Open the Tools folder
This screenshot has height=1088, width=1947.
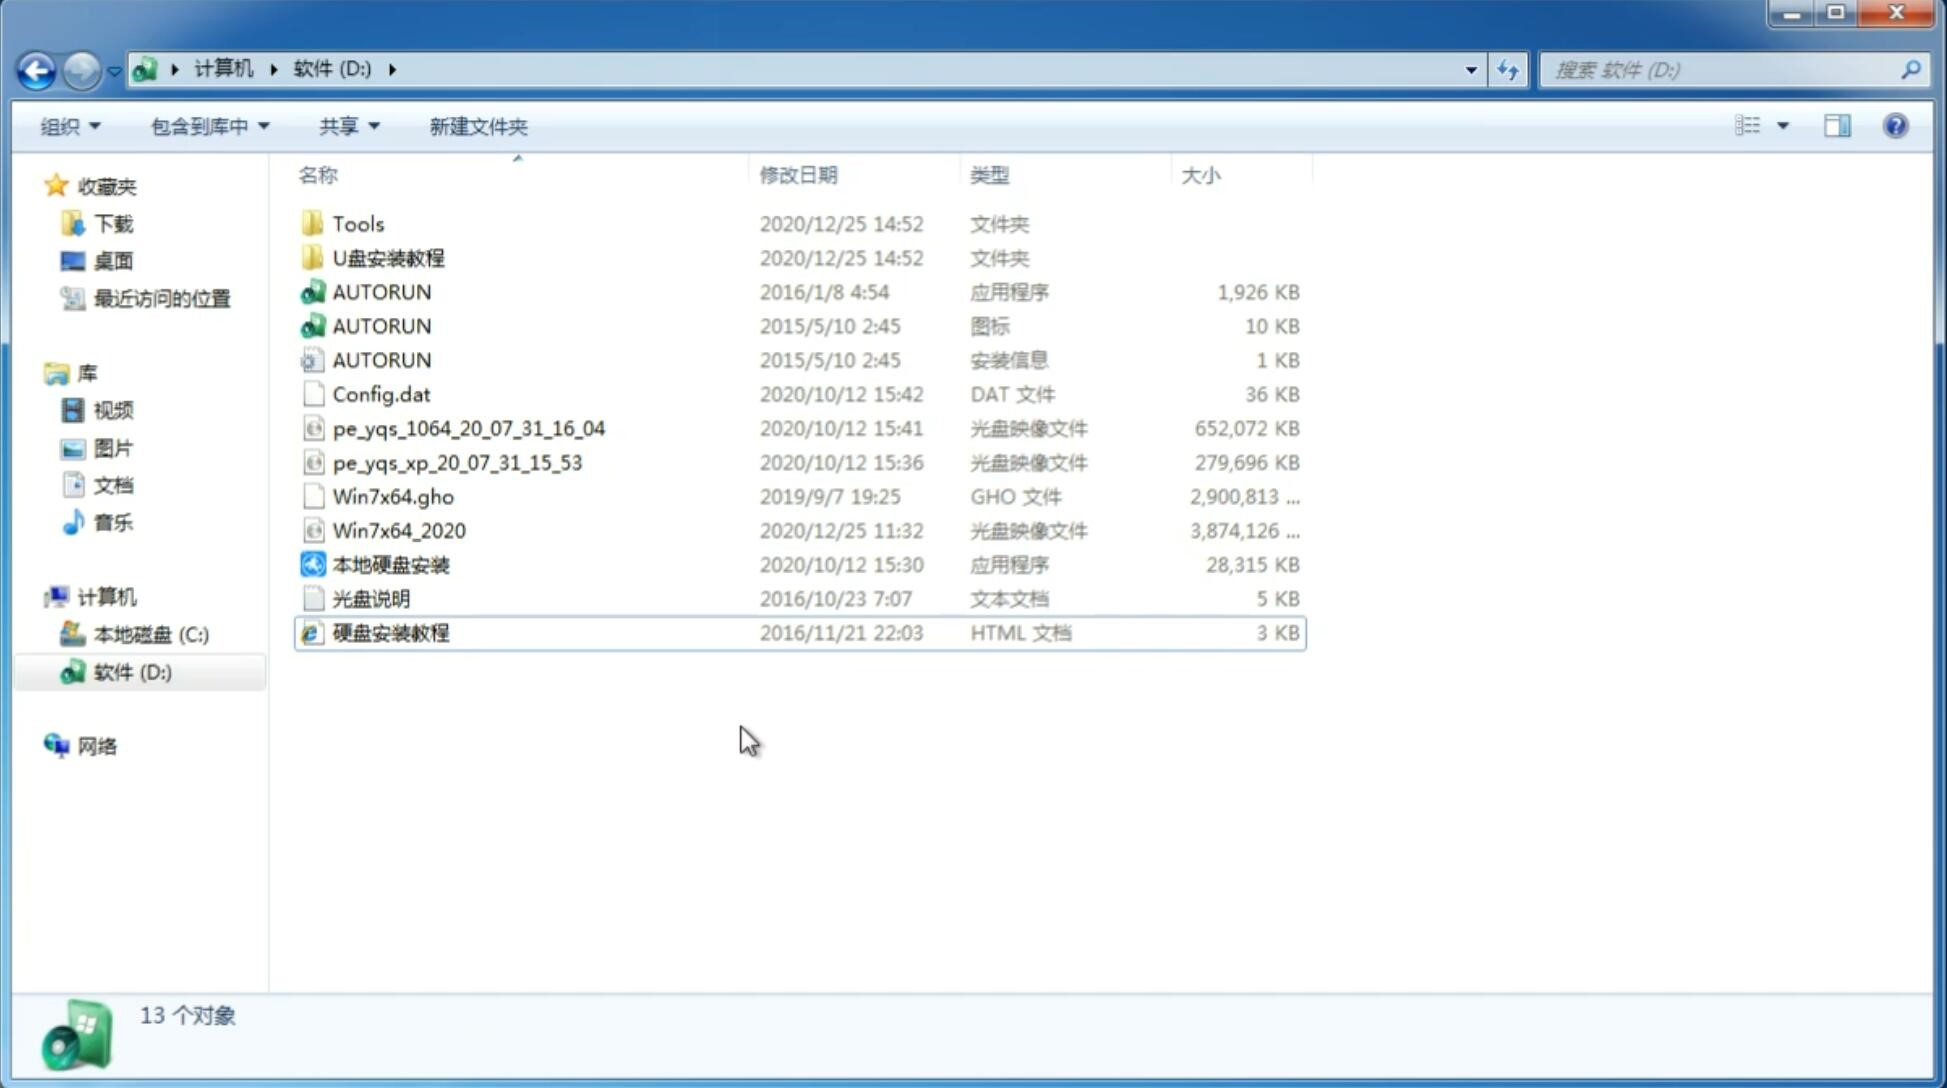click(356, 223)
